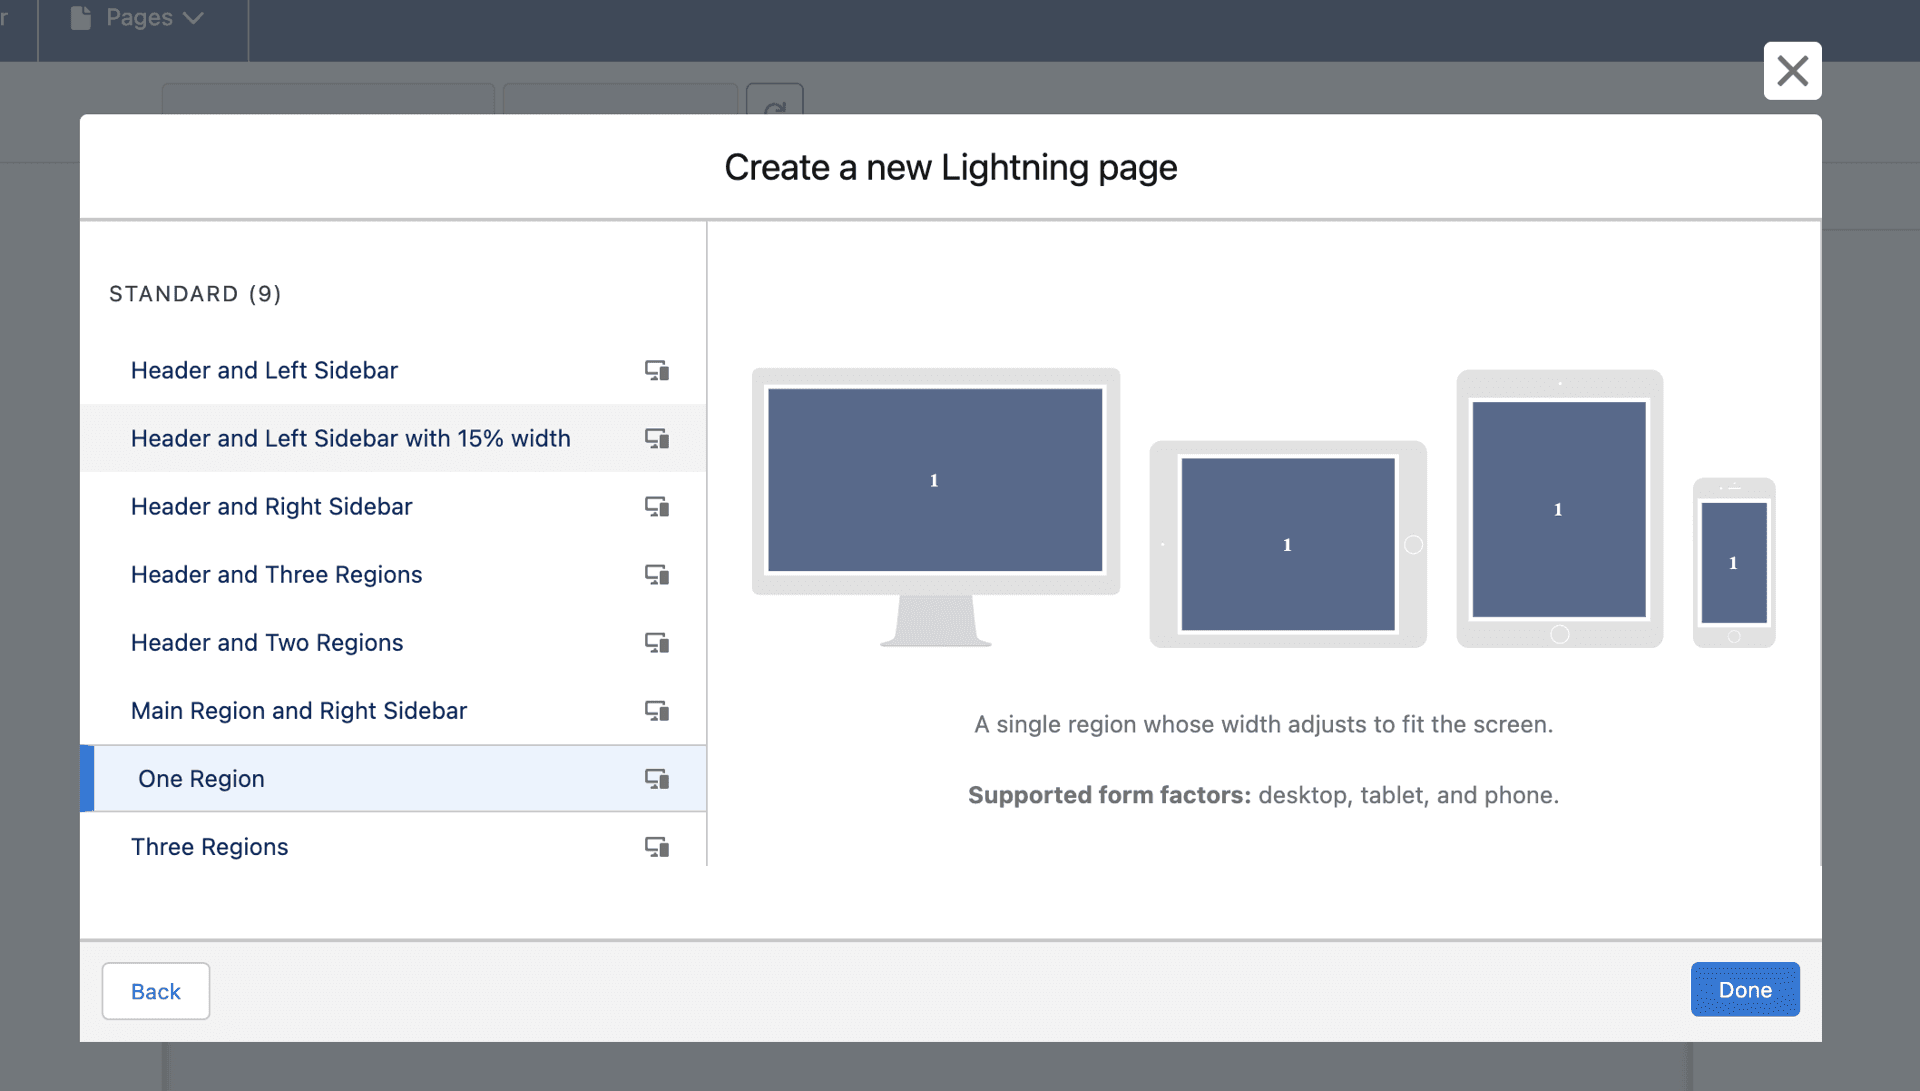Click device icon beside Header and Two Regions
Screen dimensions: 1920x1091
coord(656,643)
